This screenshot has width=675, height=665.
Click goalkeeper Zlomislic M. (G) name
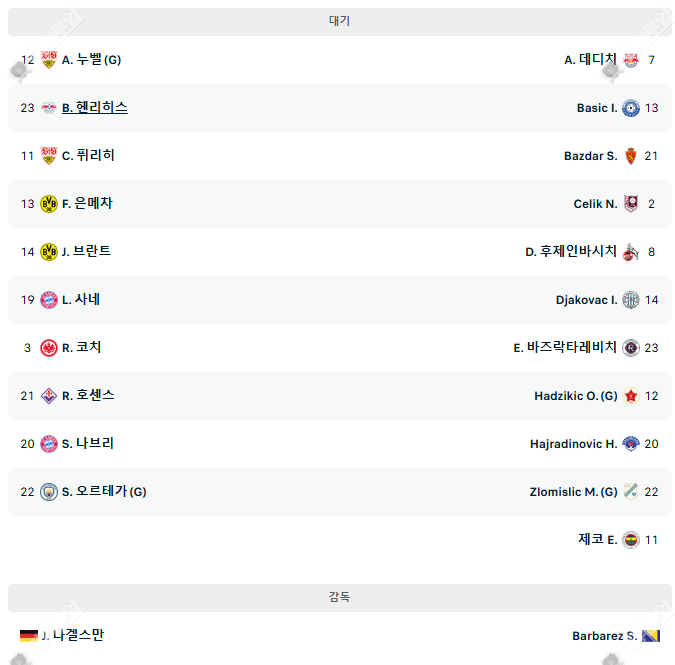[x=573, y=492]
